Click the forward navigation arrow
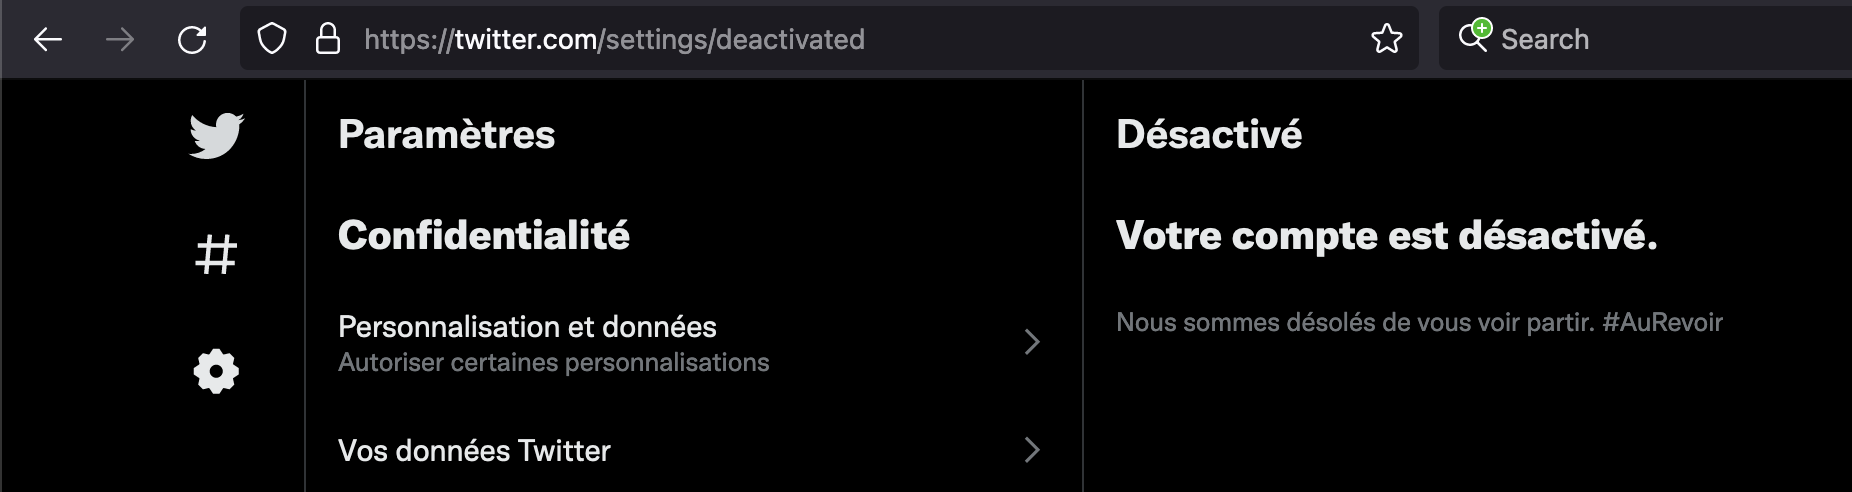The height and width of the screenshot is (492, 1852). point(120,40)
